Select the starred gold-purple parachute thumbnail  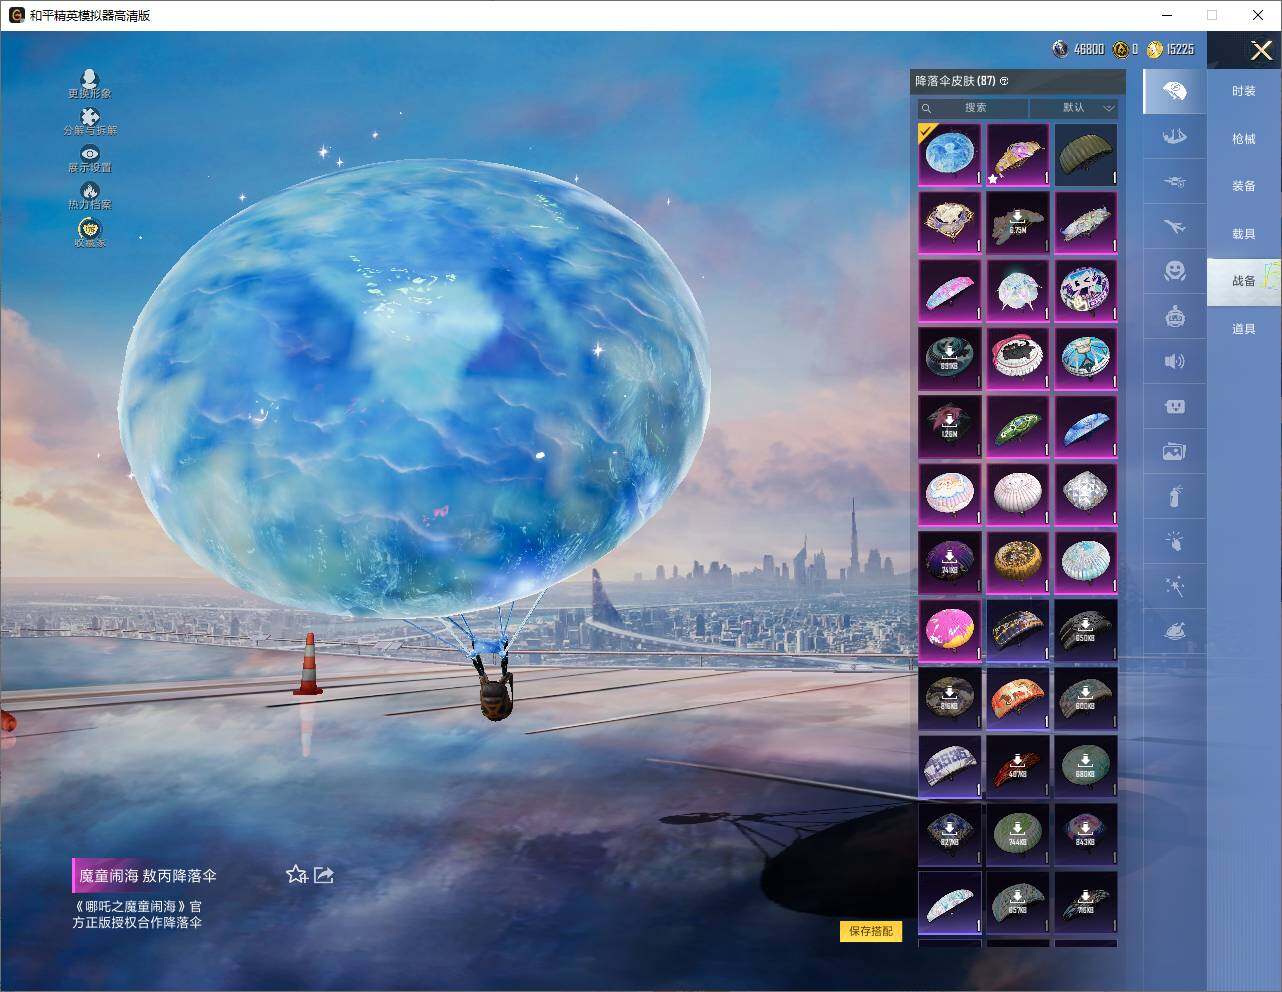(x=1018, y=155)
